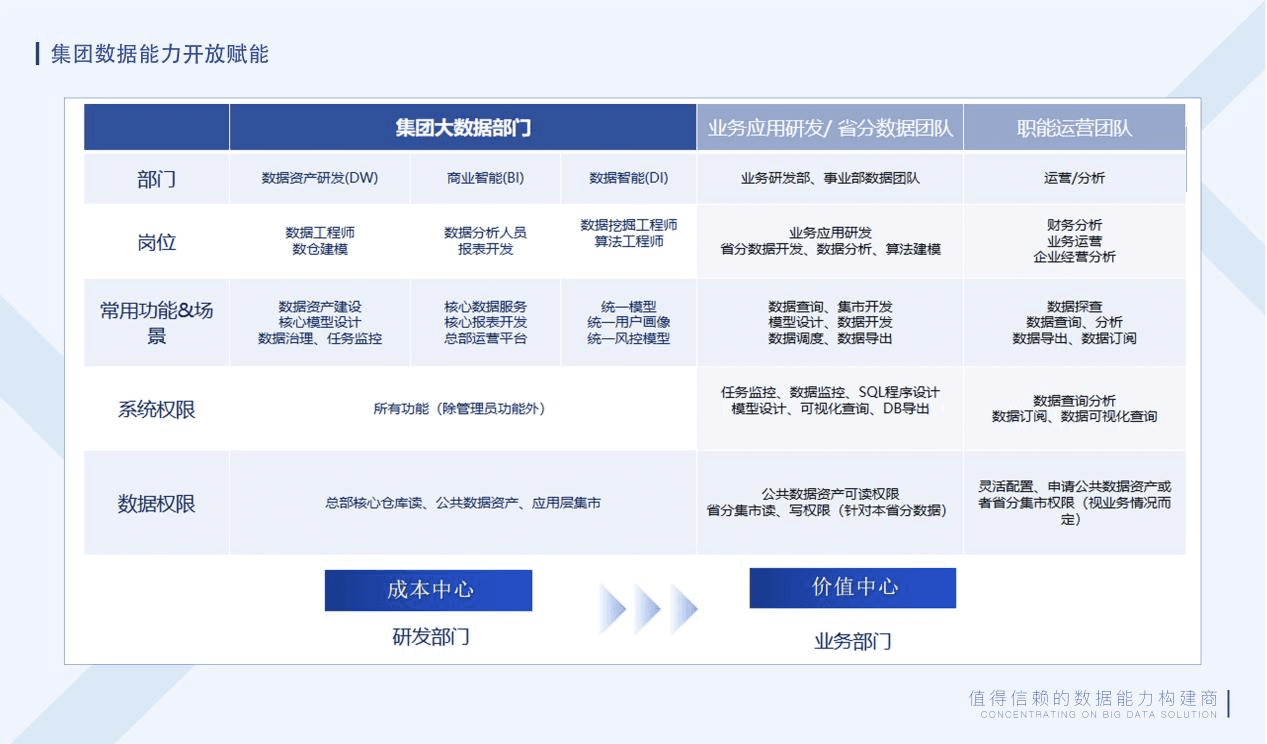Click the 岗位 row label
The height and width of the screenshot is (744, 1267).
point(157,242)
